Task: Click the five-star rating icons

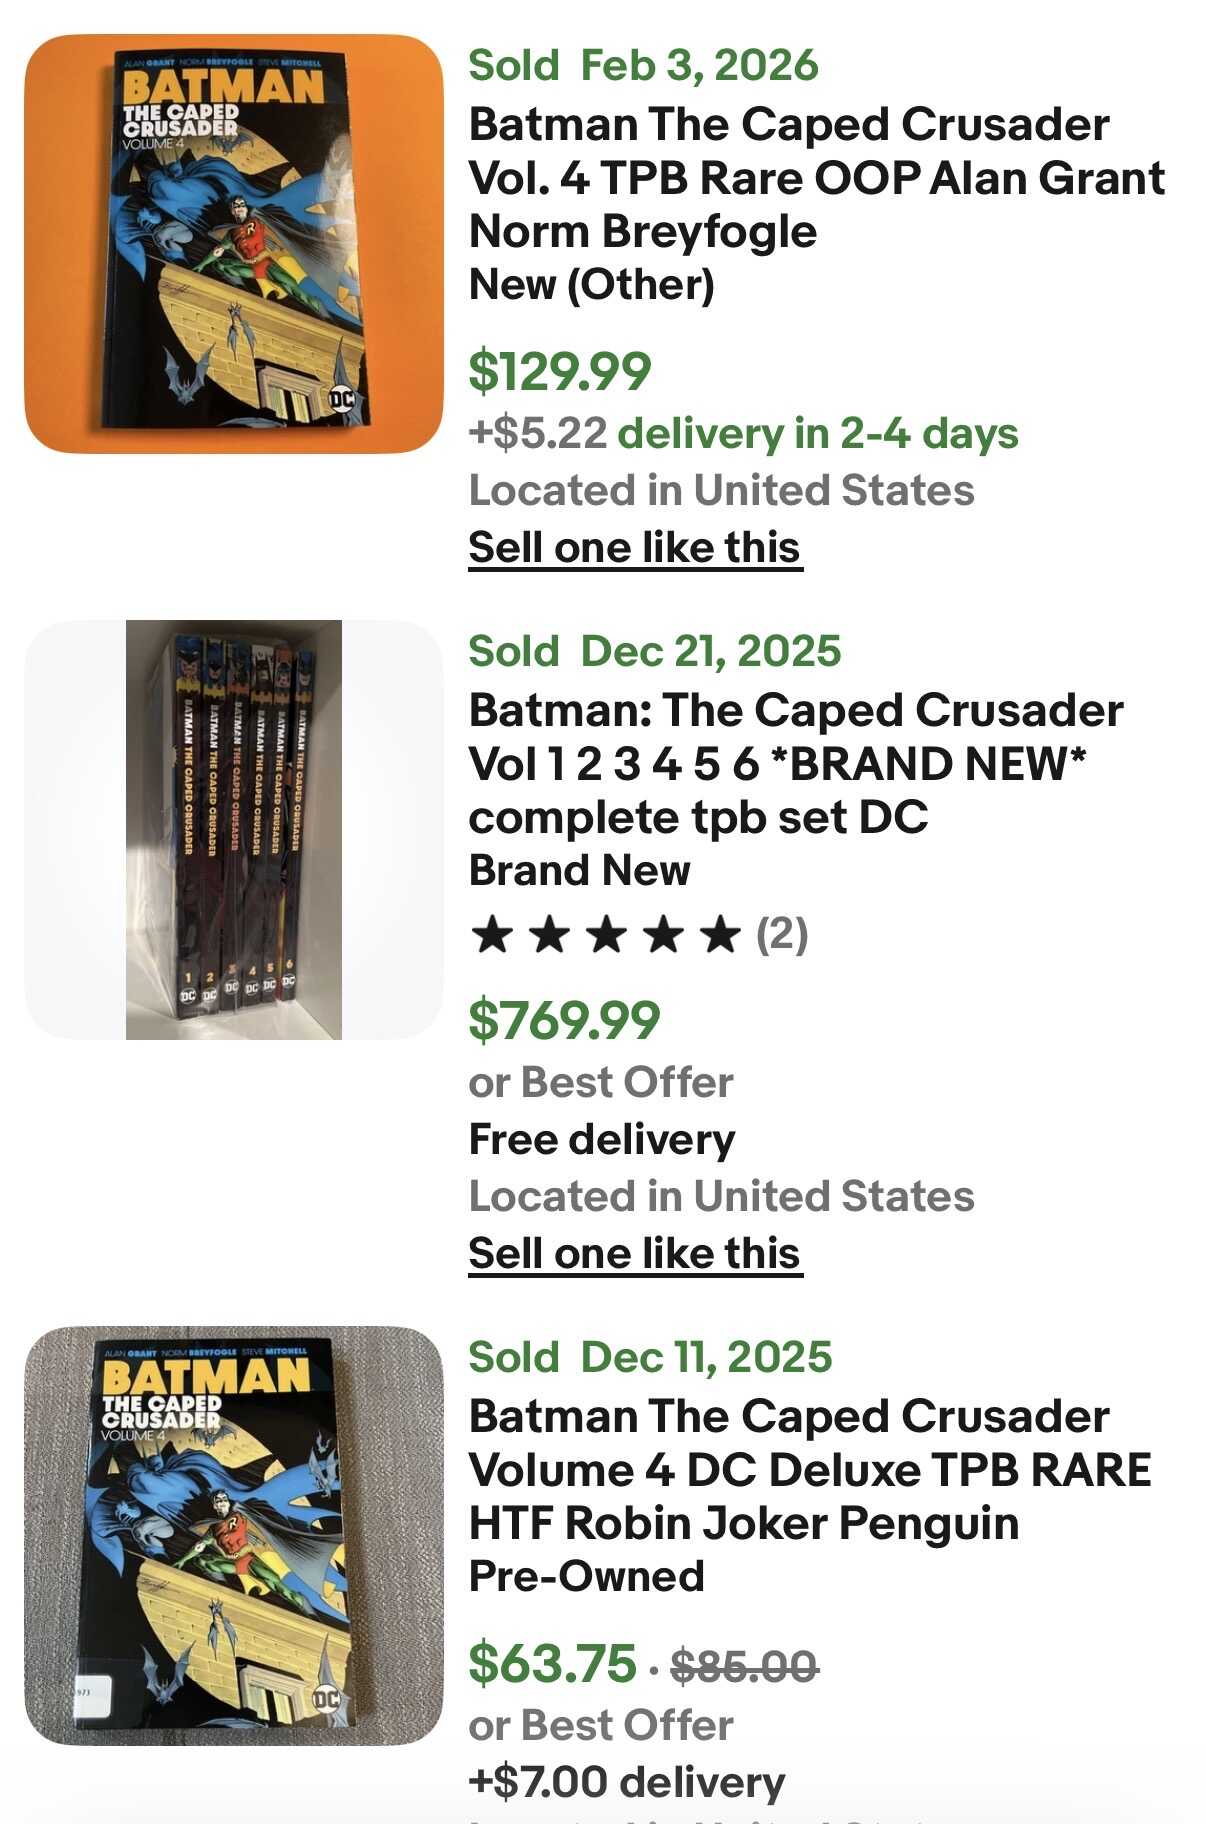Action: point(606,936)
